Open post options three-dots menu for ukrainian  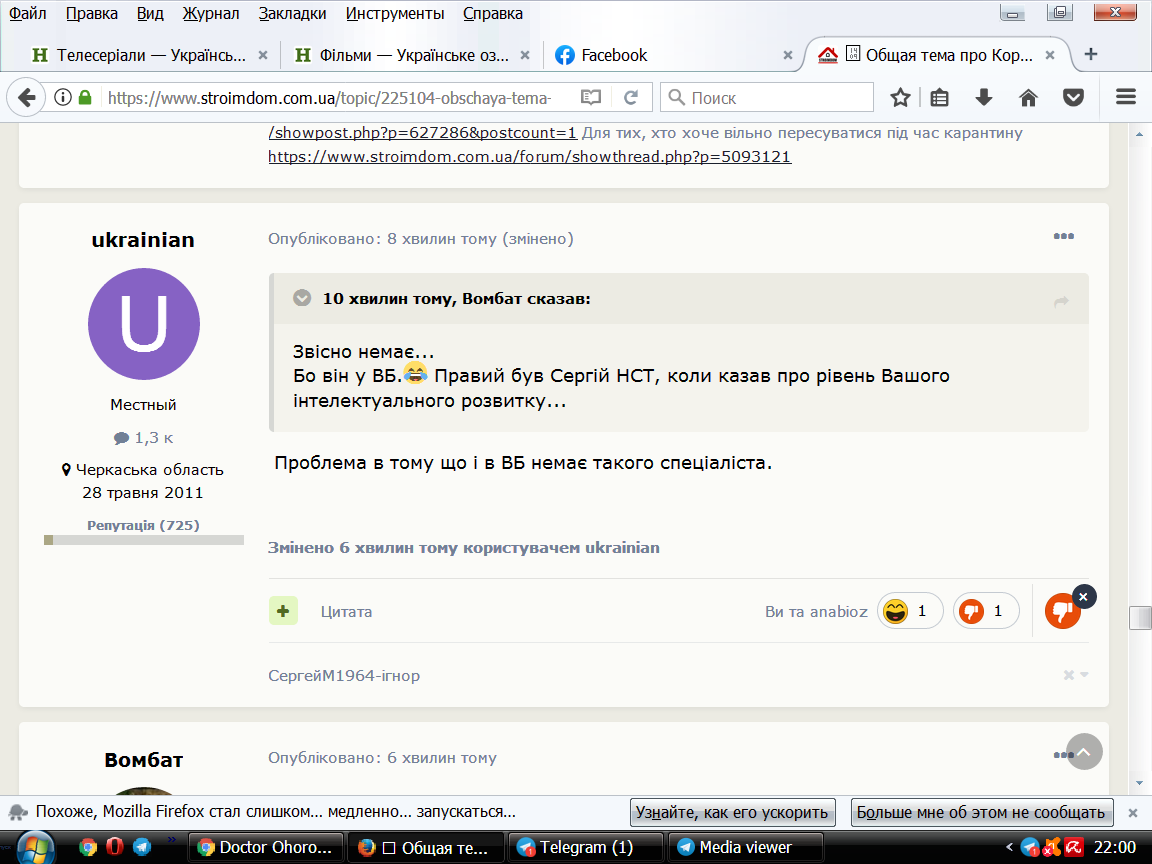[1063, 237]
